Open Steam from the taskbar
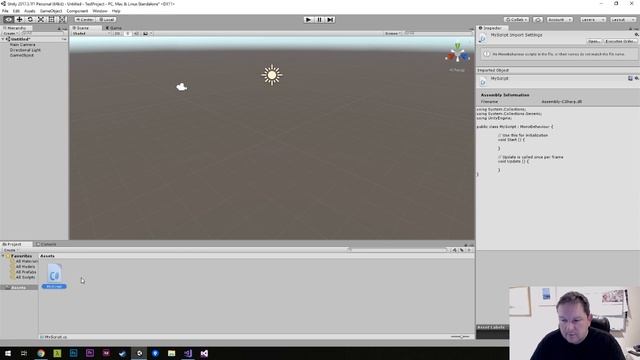Viewport: 640px width, 360px height. (122, 353)
